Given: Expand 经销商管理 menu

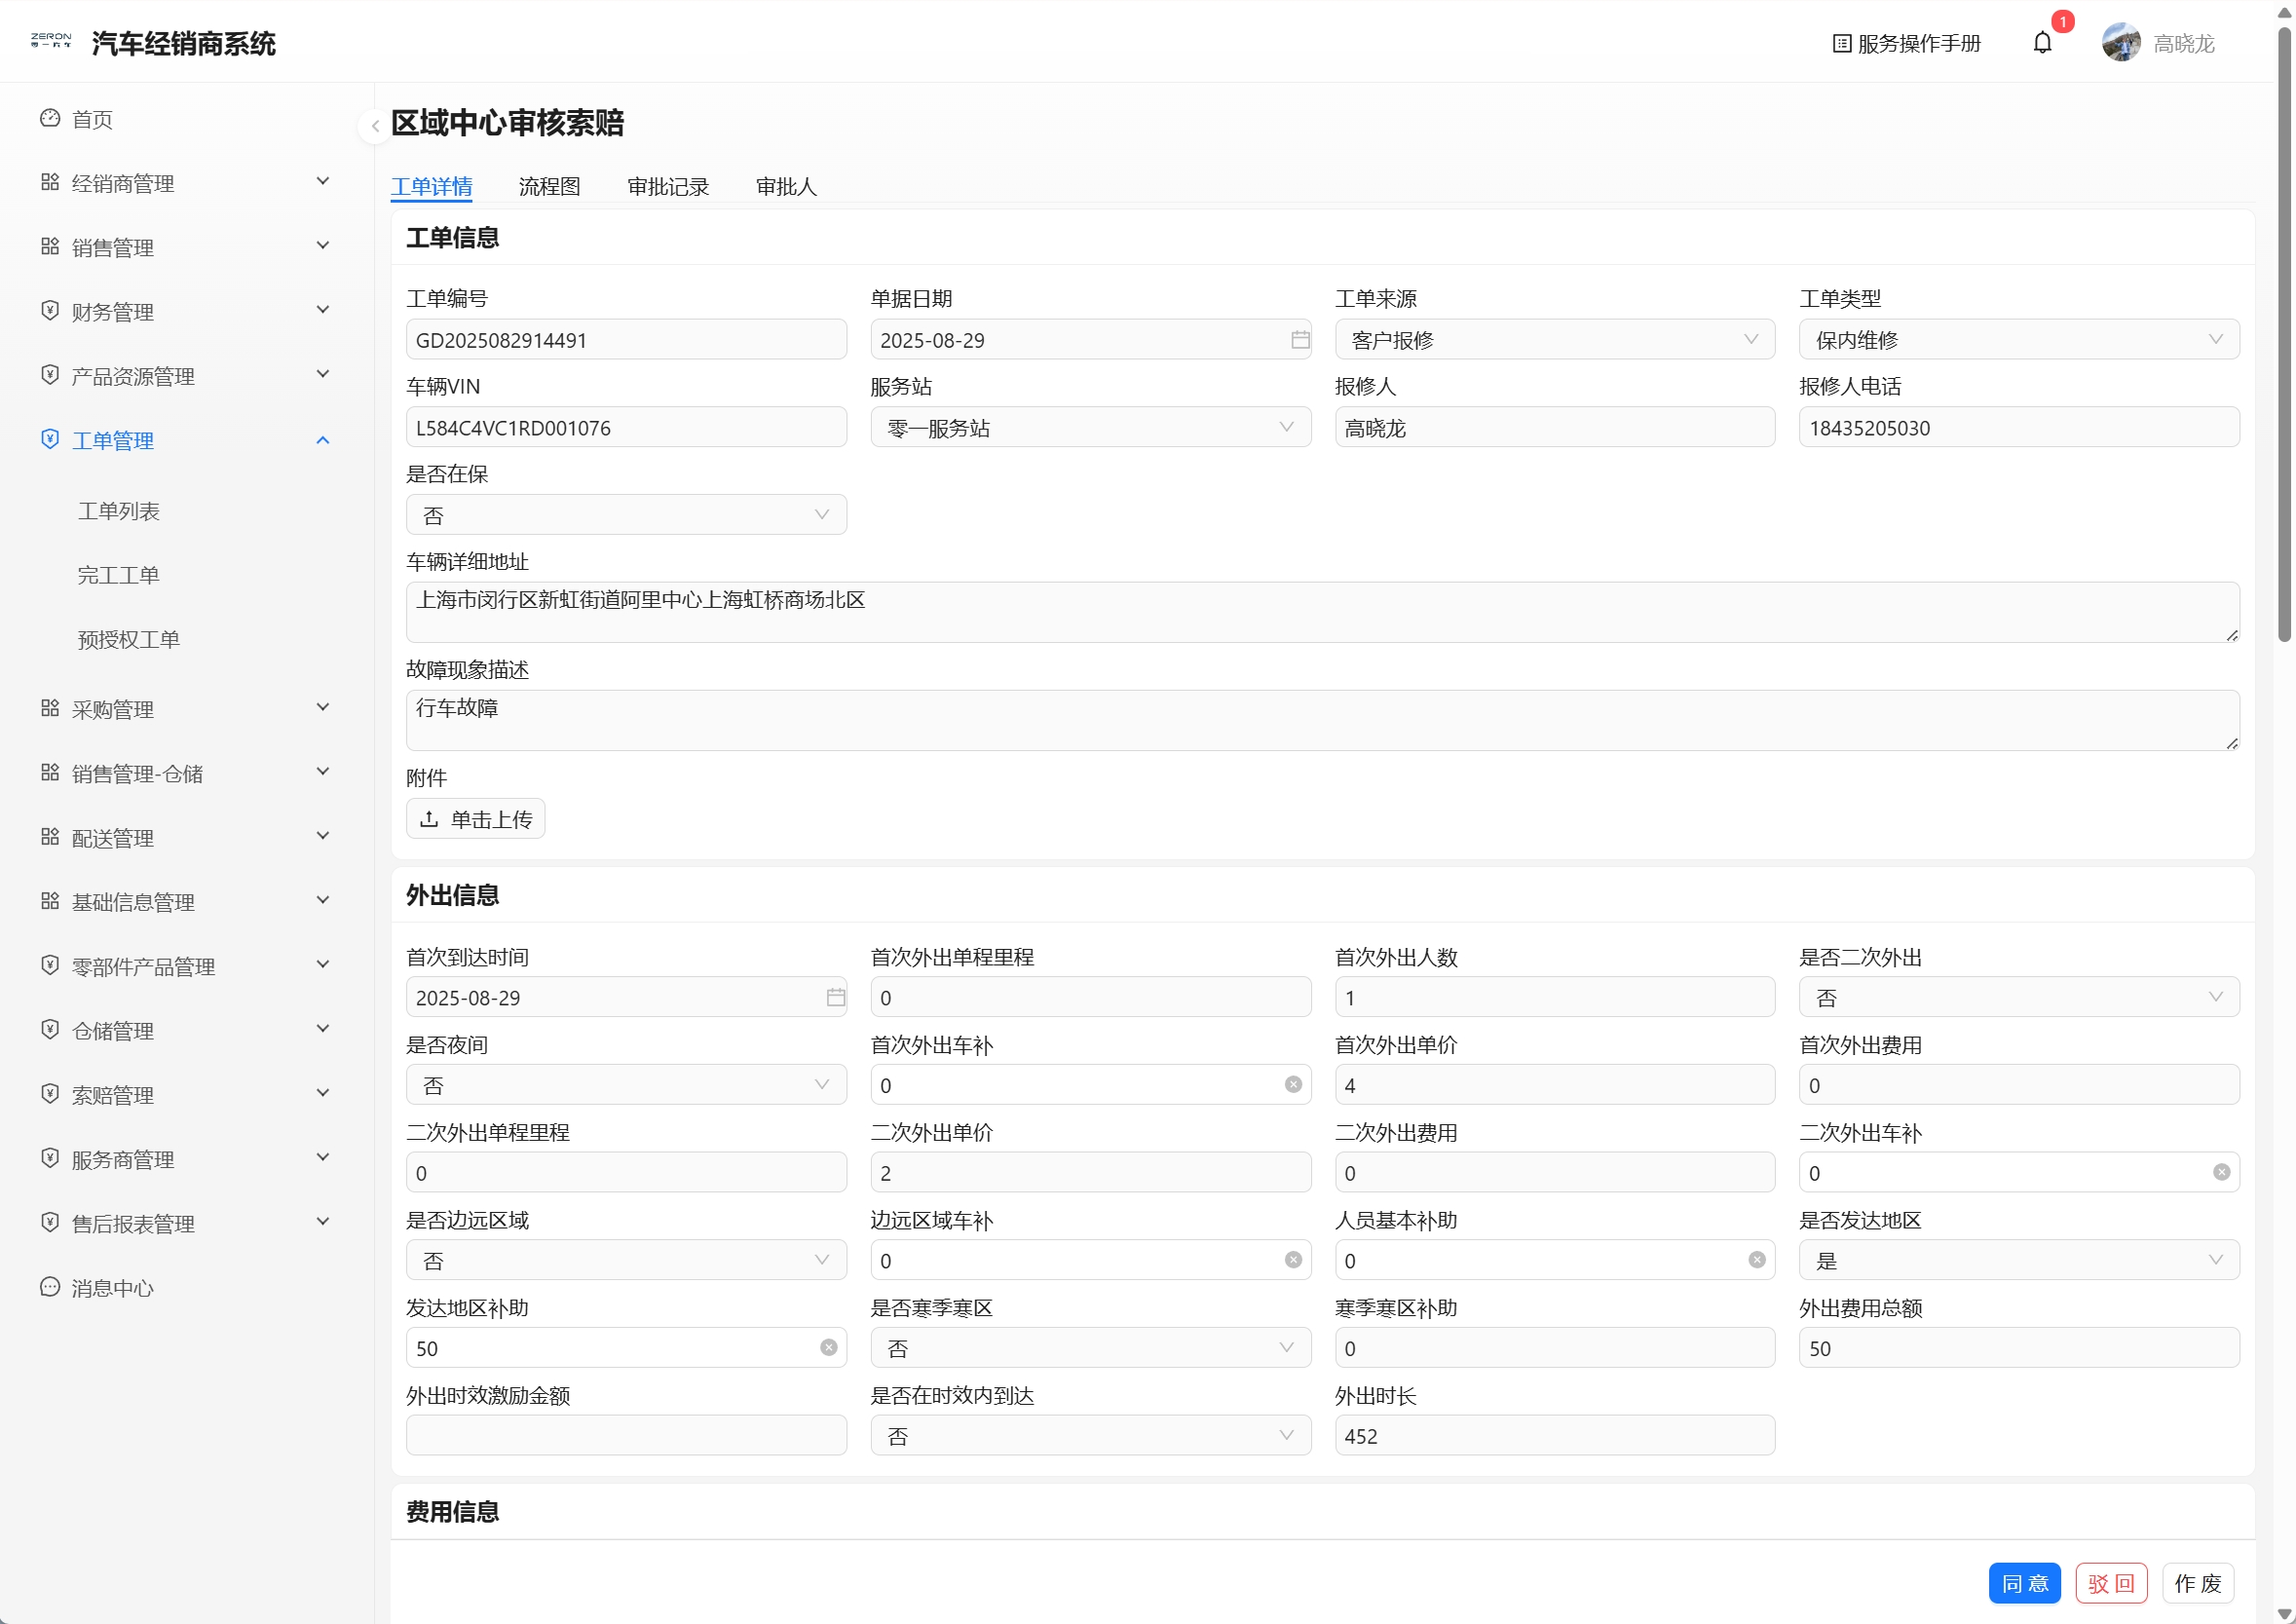Looking at the screenshot, I should pos(187,183).
